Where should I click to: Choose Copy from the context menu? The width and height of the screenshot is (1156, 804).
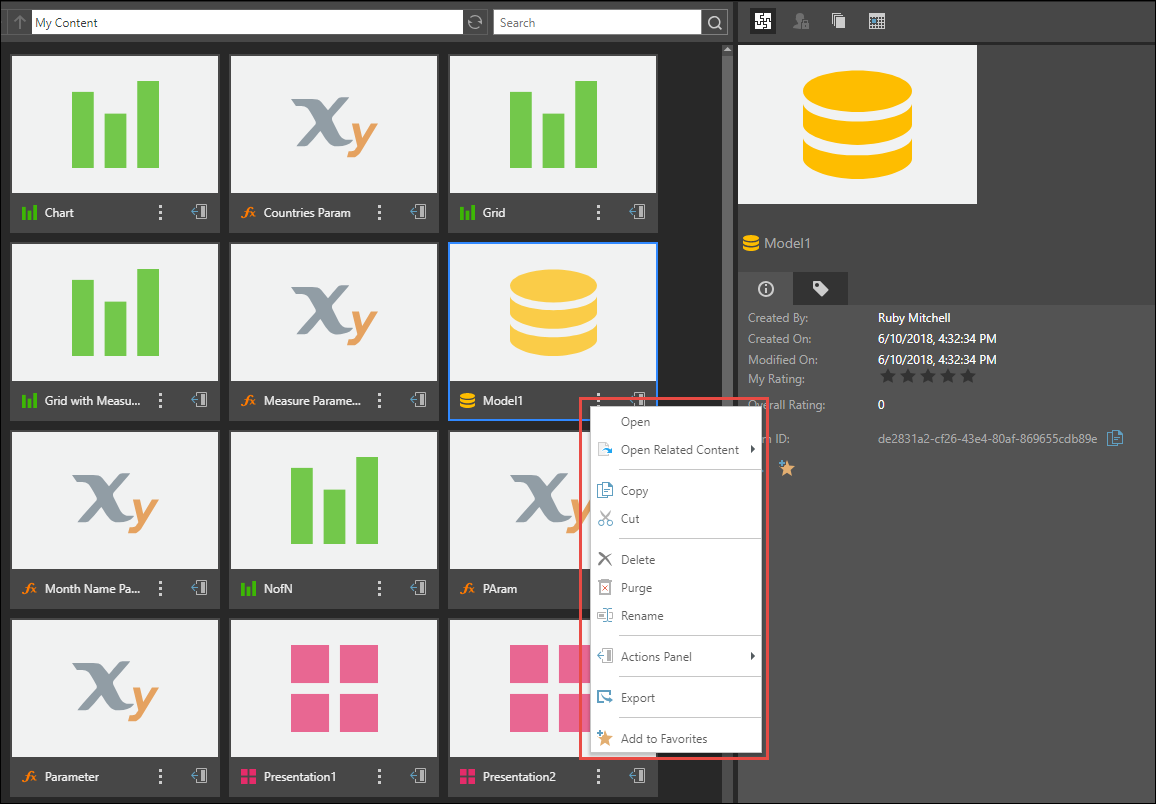point(634,491)
